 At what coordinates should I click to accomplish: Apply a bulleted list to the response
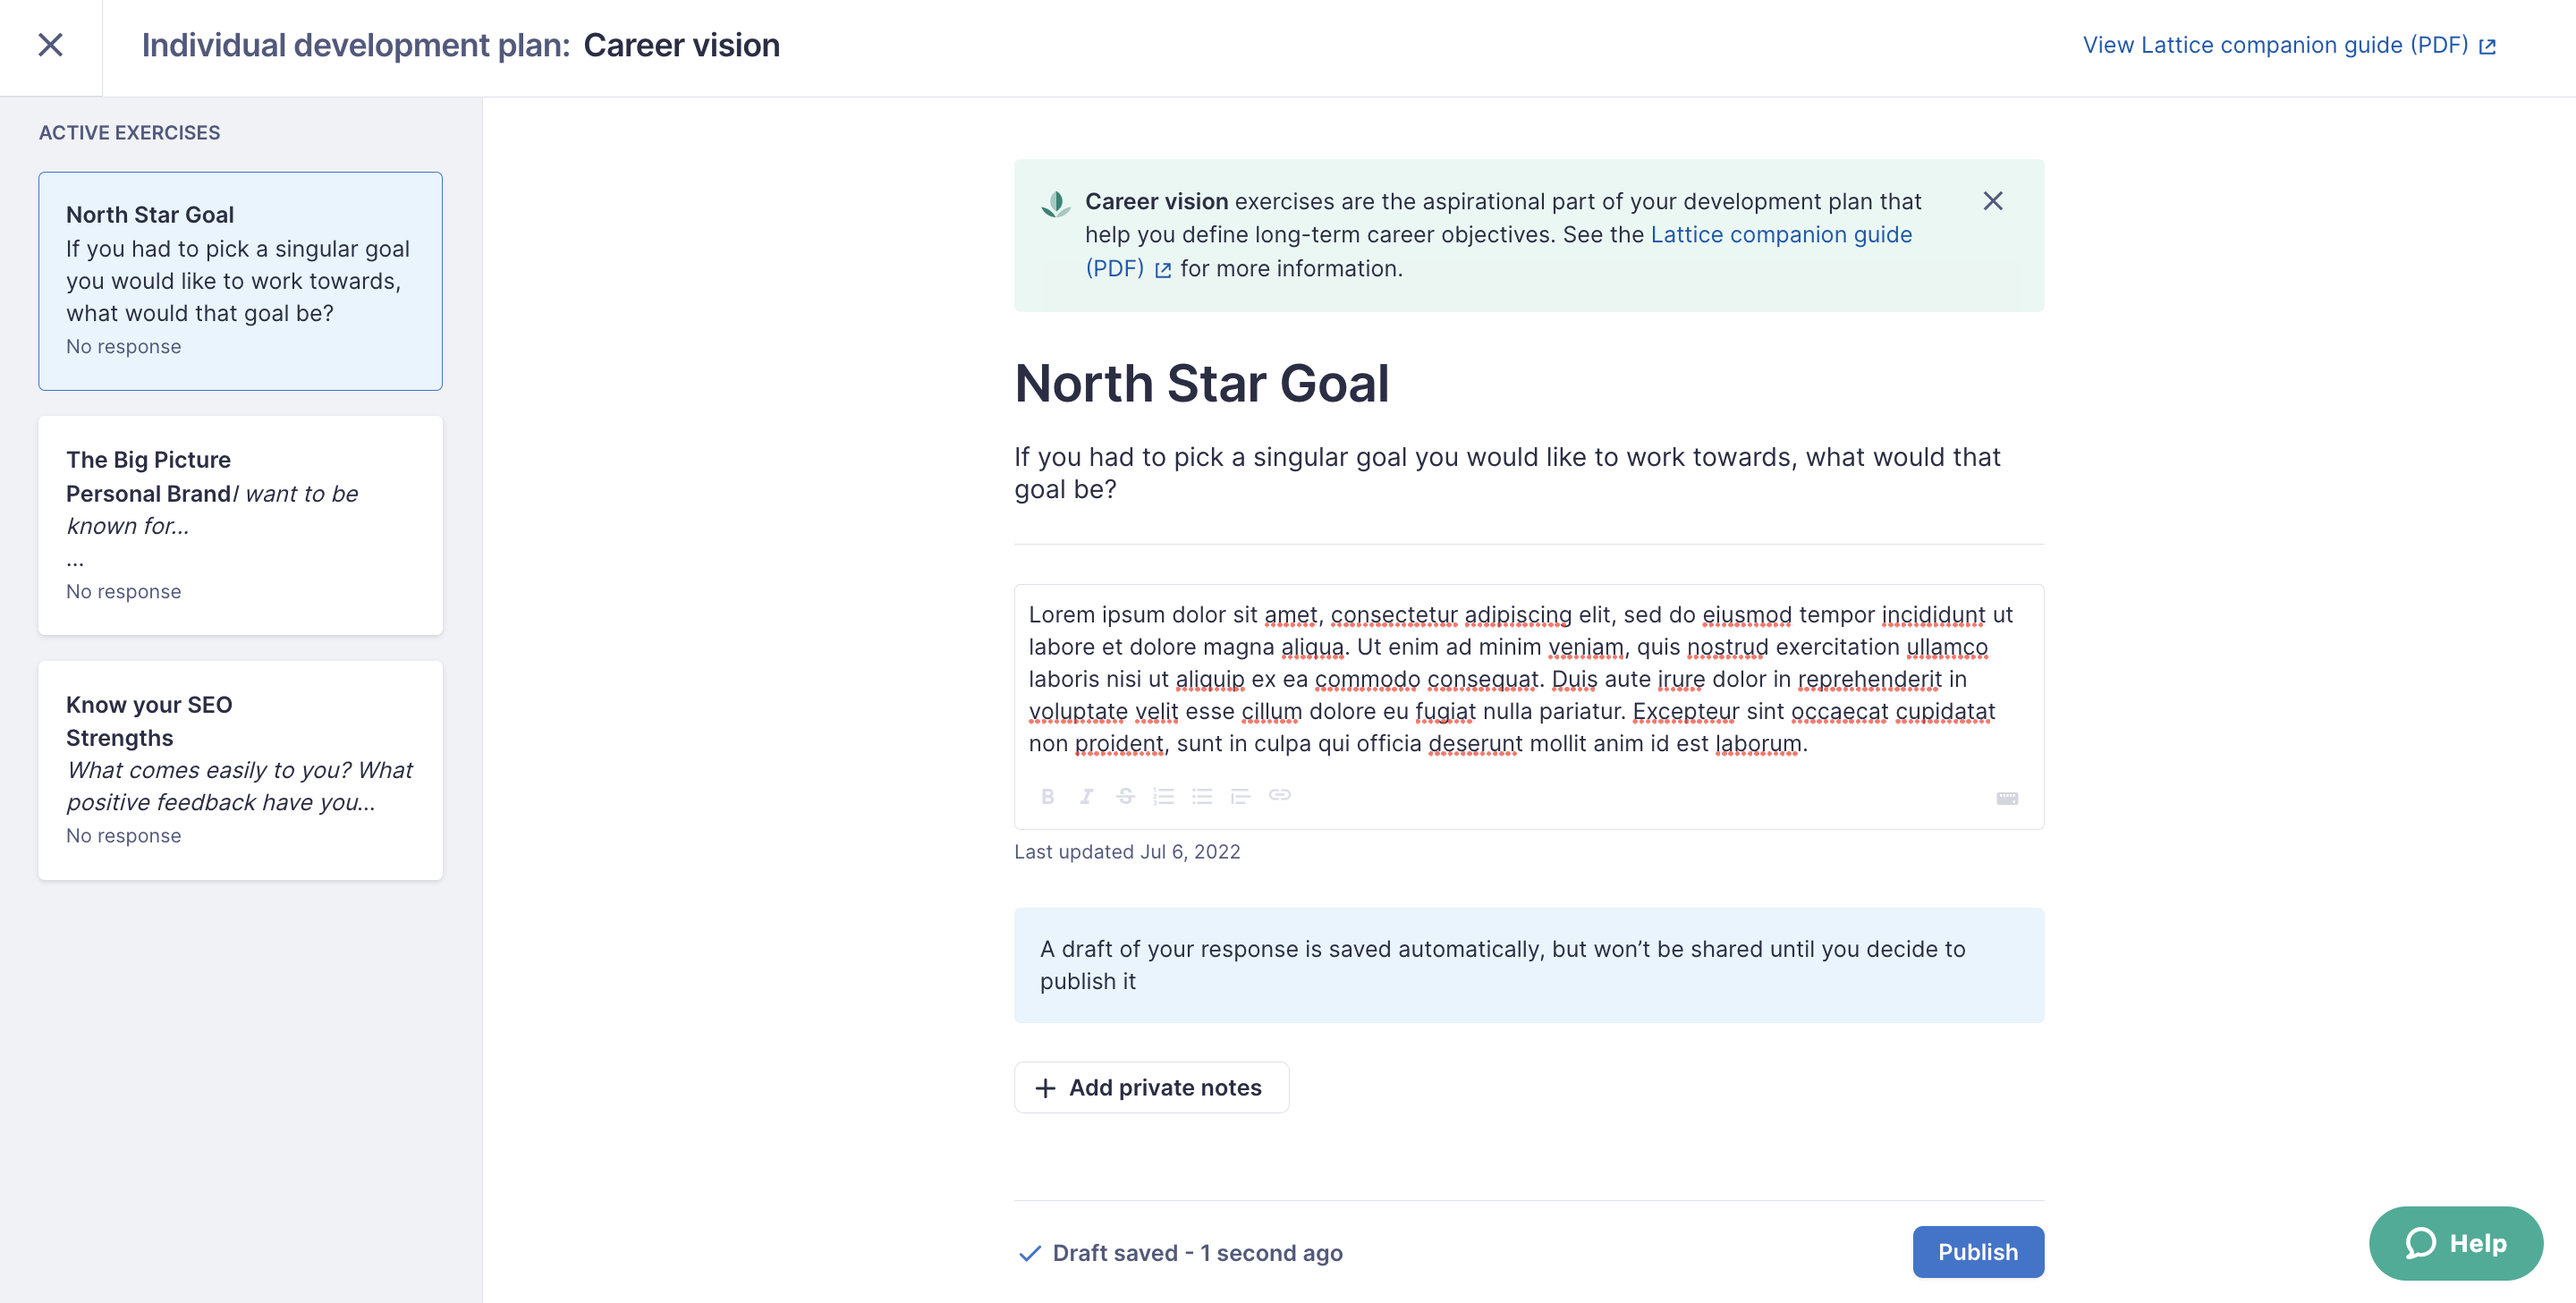pyautogui.click(x=1202, y=796)
